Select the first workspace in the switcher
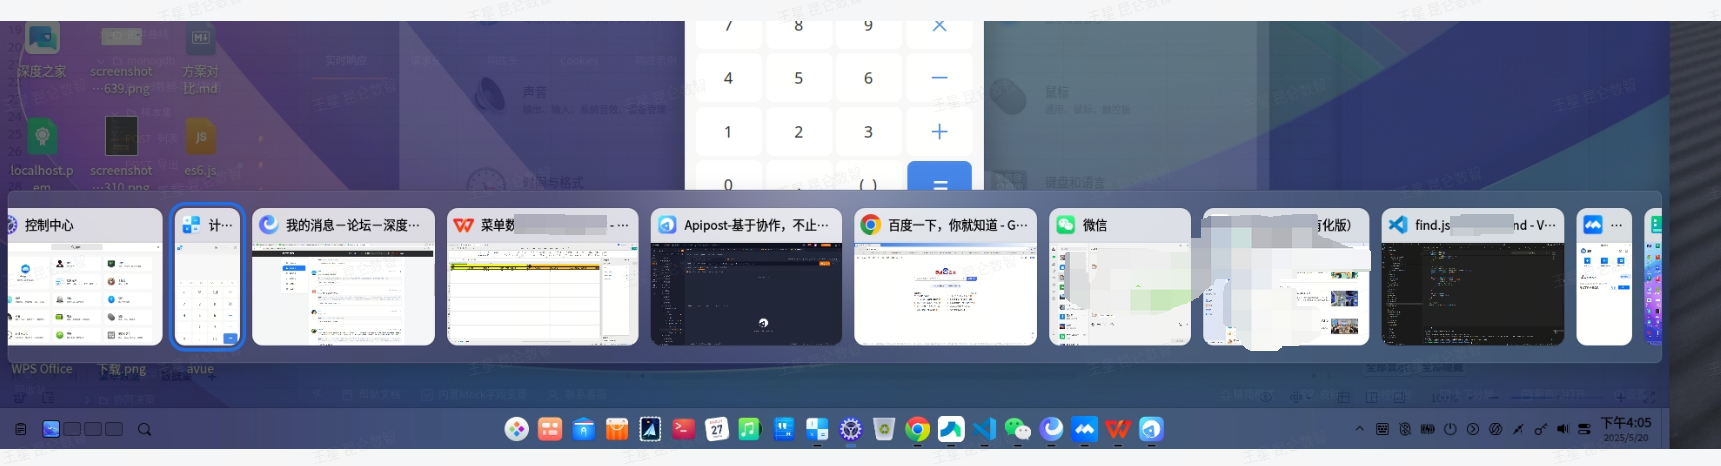Viewport: 1721px width, 466px height. (x=51, y=429)
